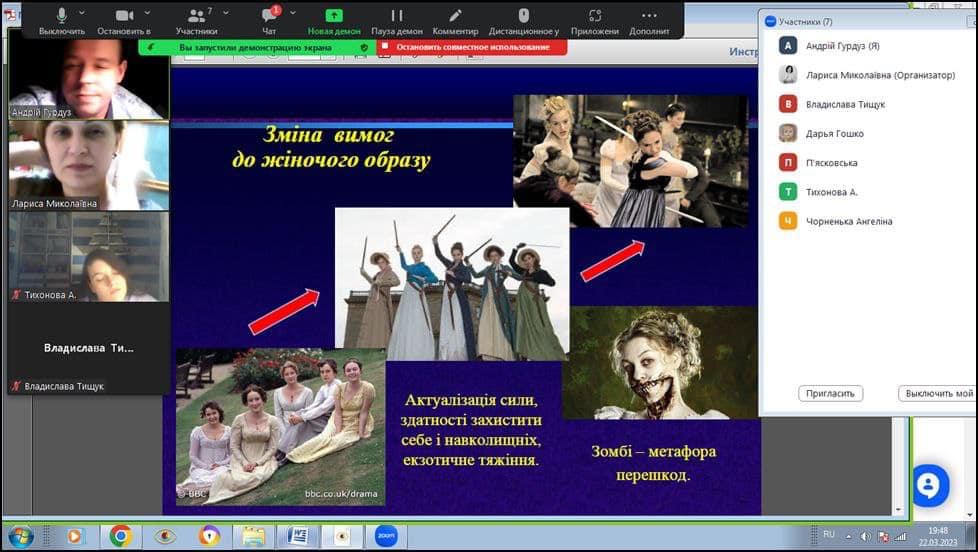978x552 pixels.
Task: Select Лариса Миколаївна video tile
Action: pyautogui.click(x=89, y=165)
